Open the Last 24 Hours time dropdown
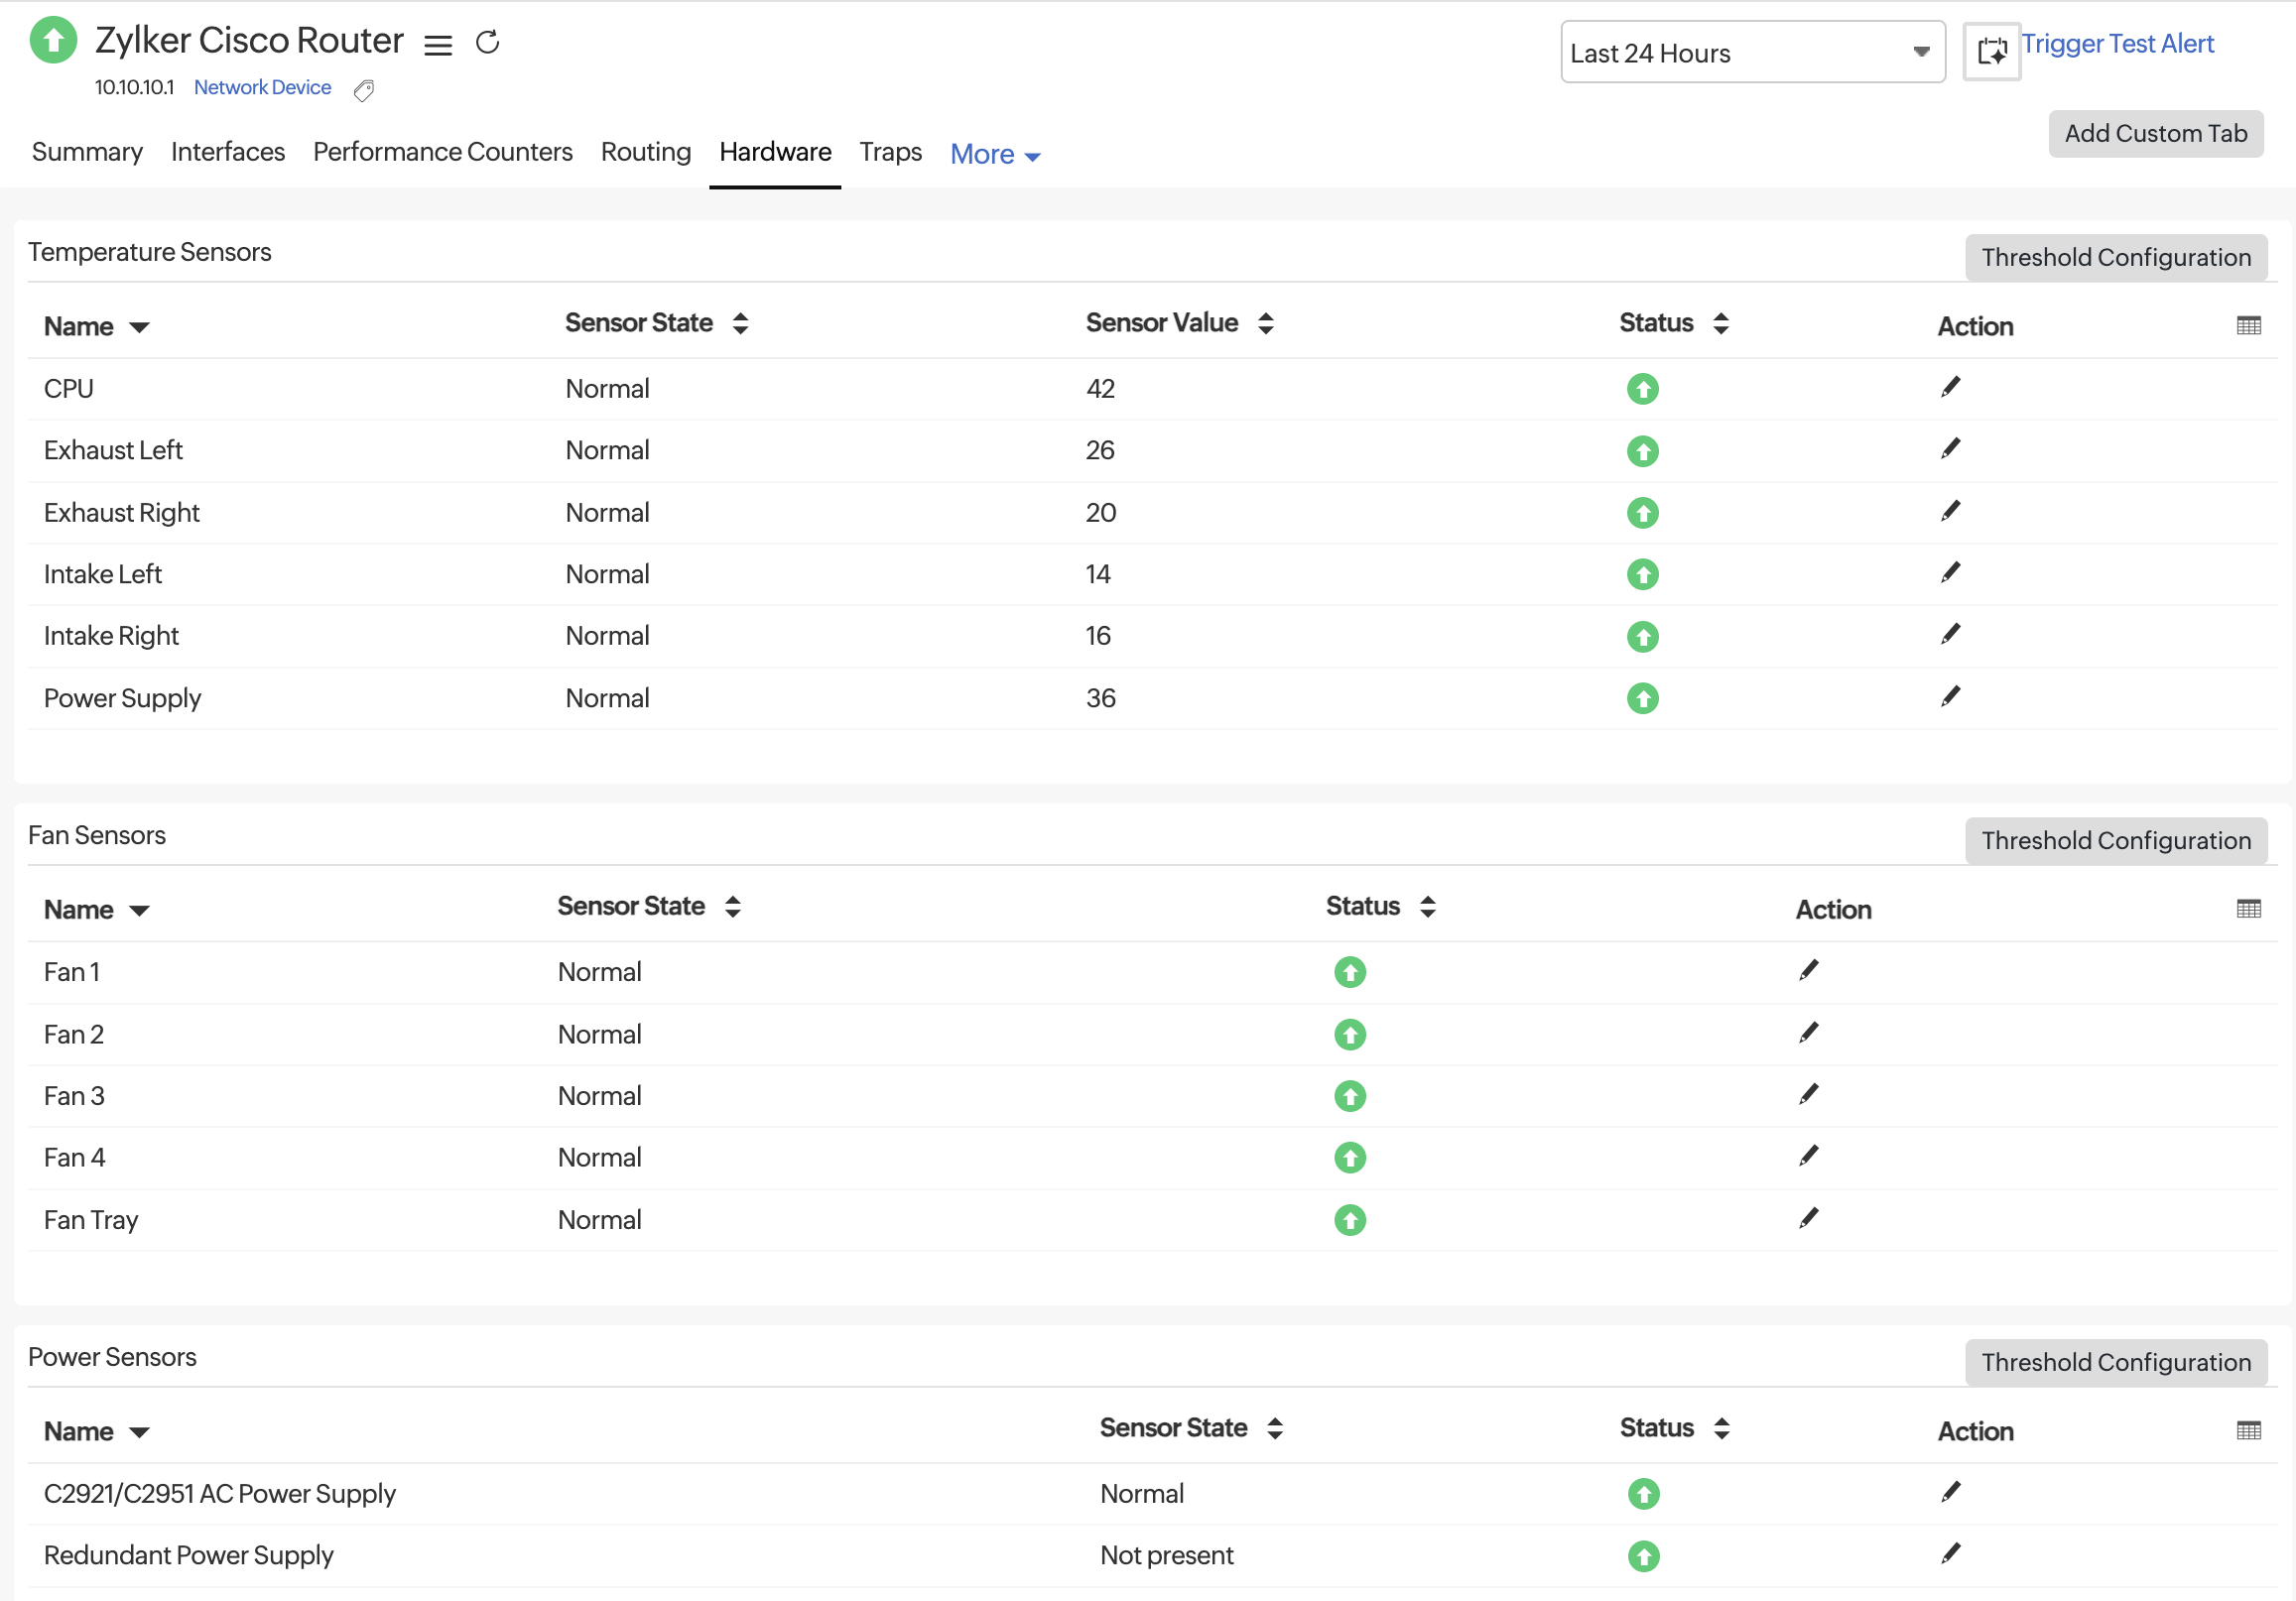This screenshot has width=2296, height=1601. [x=1752, y=53]
